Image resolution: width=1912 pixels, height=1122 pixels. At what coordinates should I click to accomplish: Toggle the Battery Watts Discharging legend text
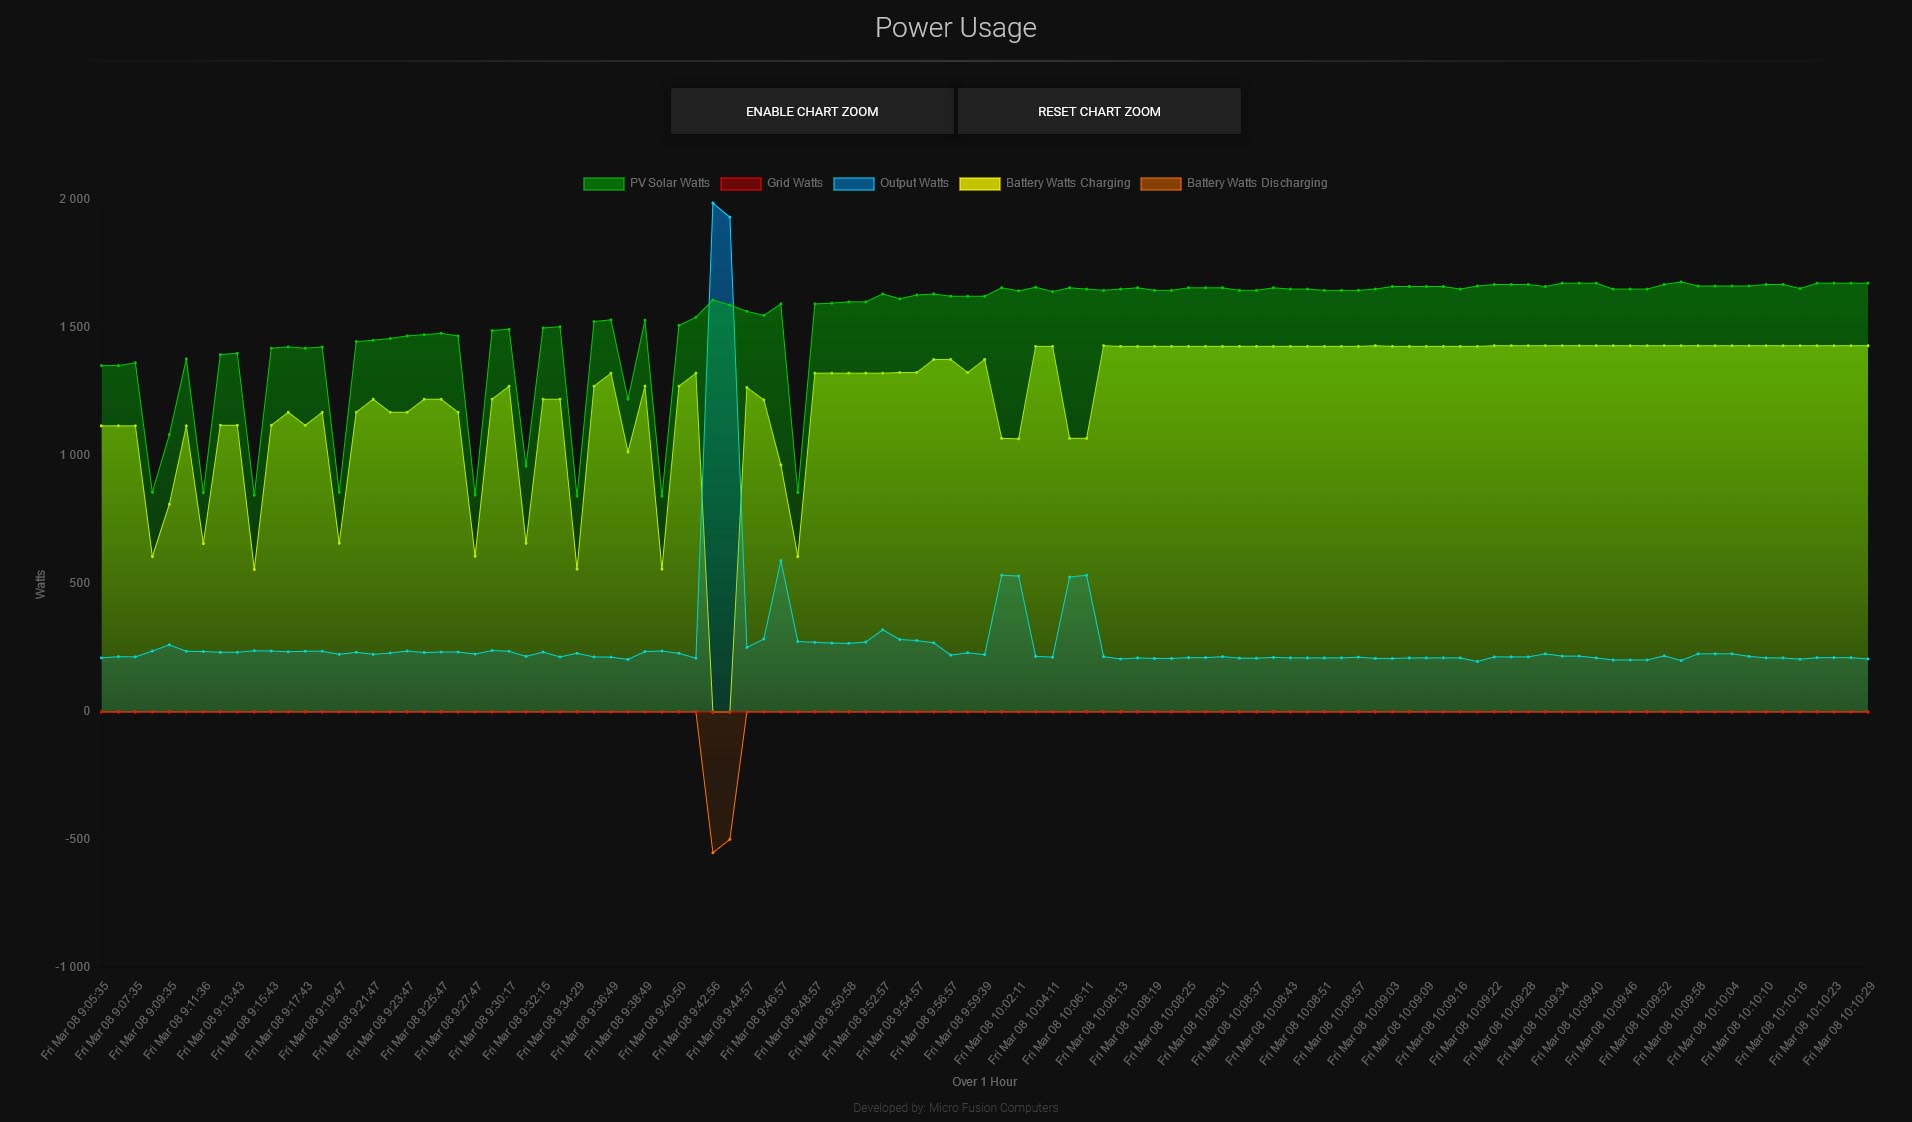1256,183
